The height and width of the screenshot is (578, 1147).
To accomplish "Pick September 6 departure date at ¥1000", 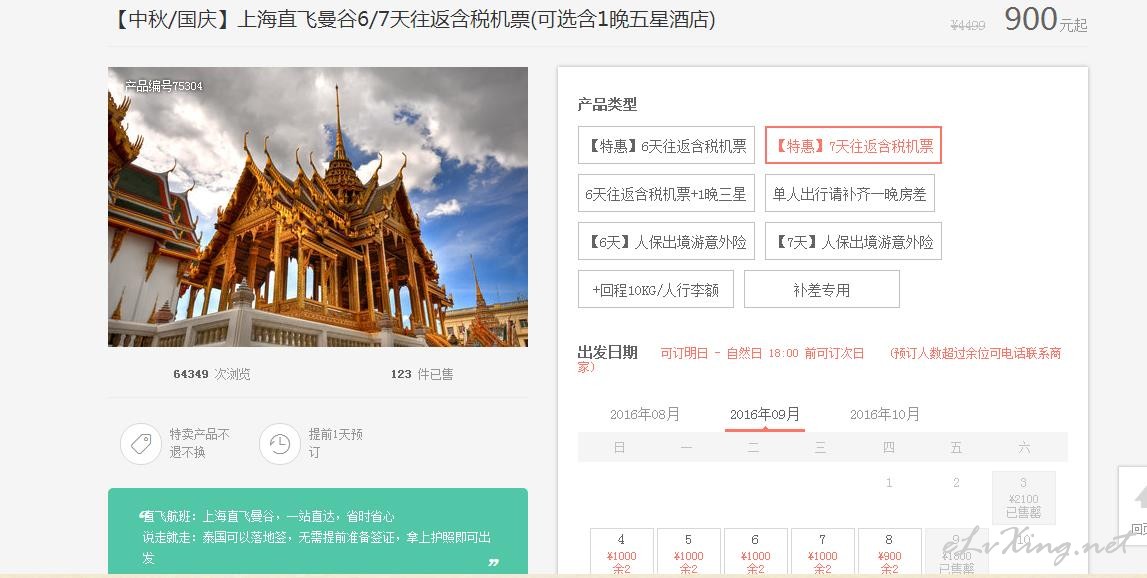I will tap(756, 552).
